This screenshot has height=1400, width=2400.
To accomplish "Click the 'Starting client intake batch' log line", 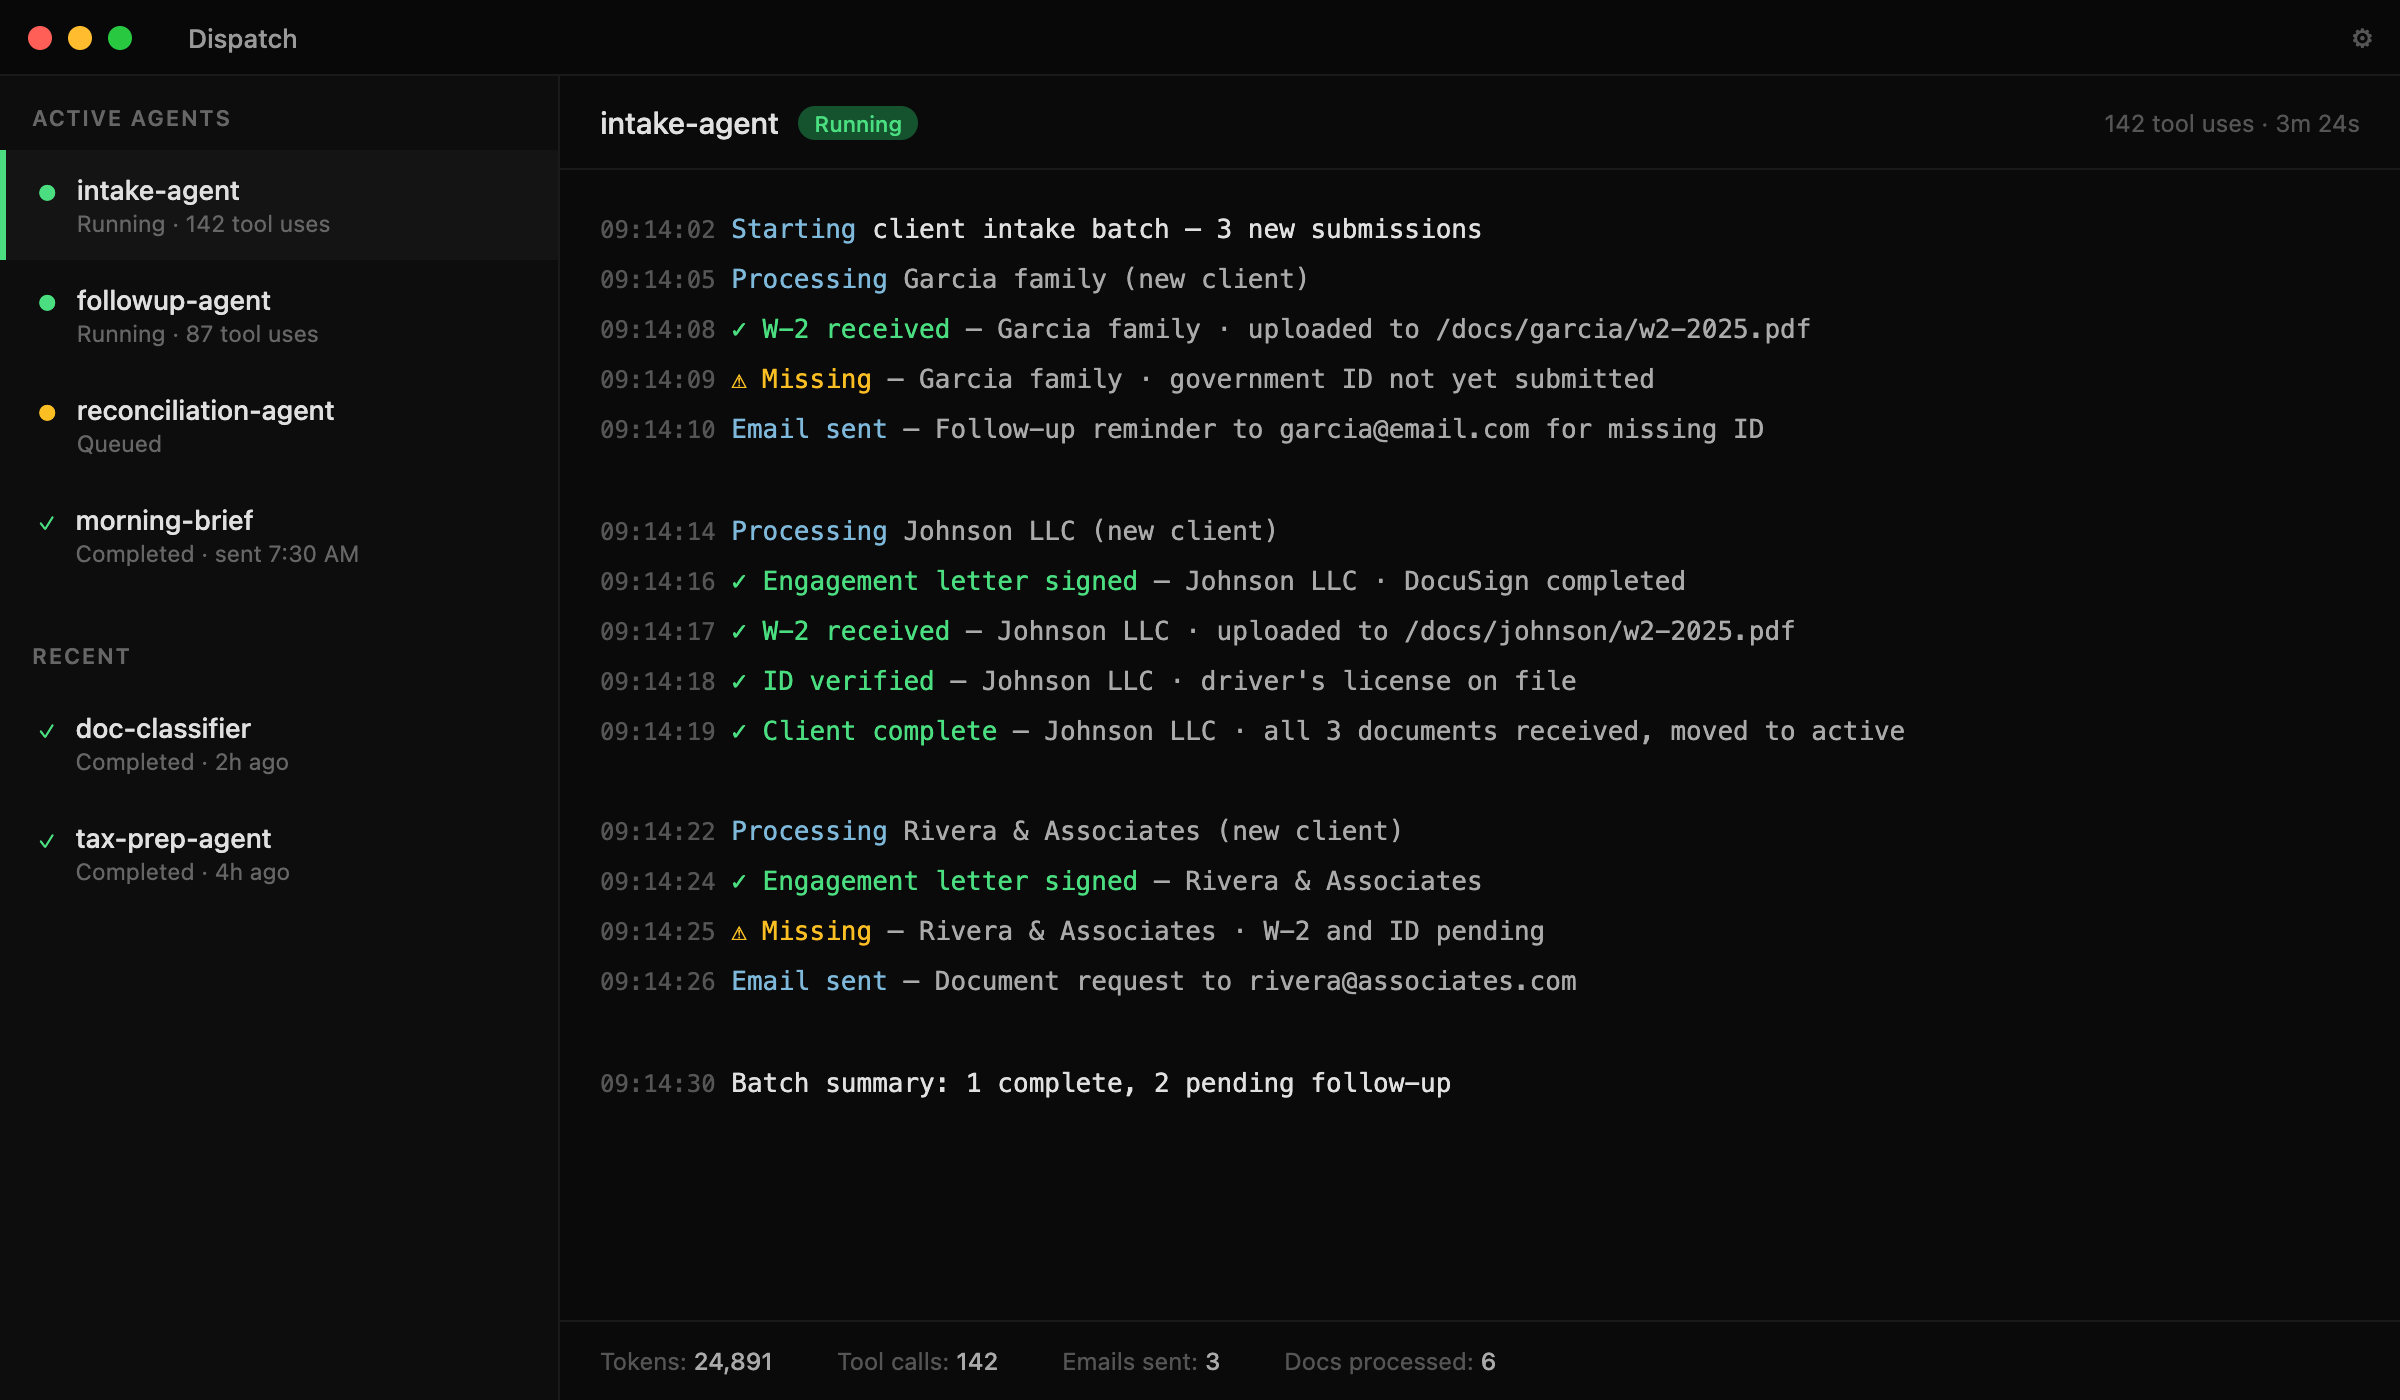I will (1041, 229).
